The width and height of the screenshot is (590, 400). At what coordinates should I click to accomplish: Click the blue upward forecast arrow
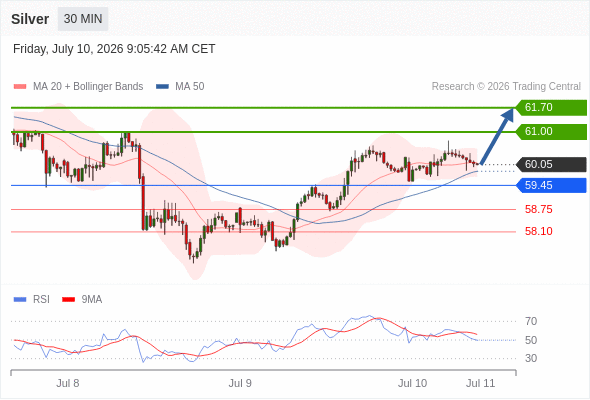tap(497, 136)
